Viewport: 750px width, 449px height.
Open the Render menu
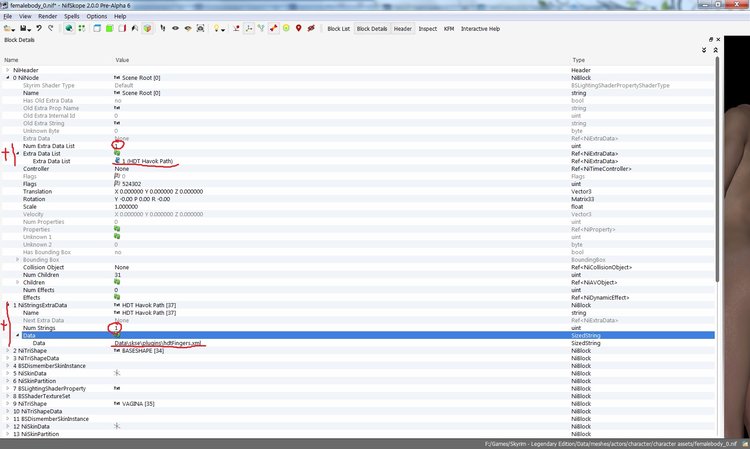pos(47,16)
